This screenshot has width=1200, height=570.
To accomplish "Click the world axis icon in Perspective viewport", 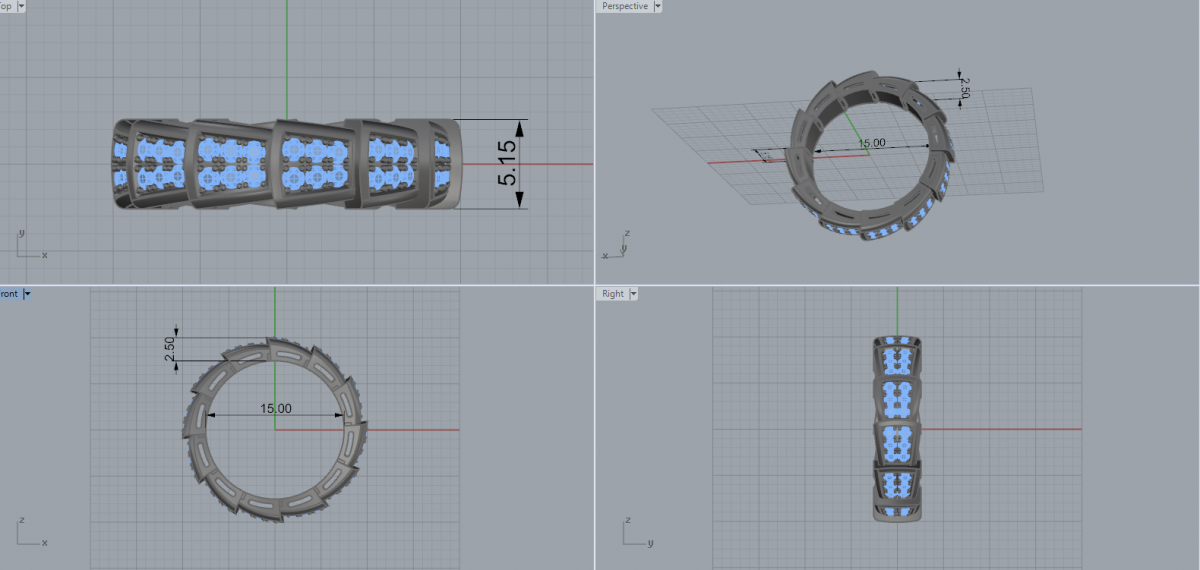I will click(617, 247).
